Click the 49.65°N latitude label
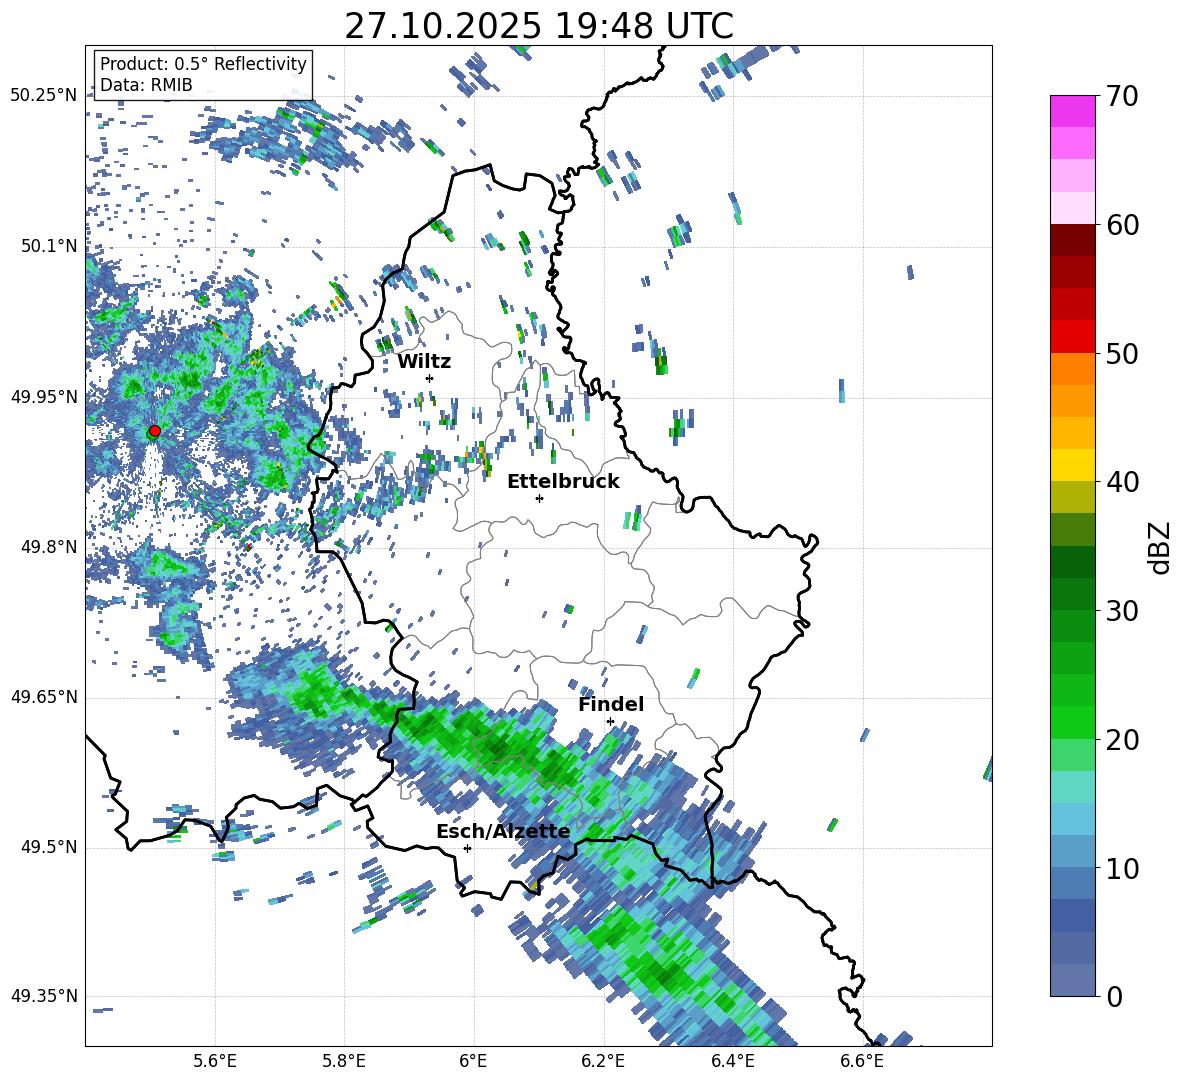Screen dimensions: 1184x1081 44,696
